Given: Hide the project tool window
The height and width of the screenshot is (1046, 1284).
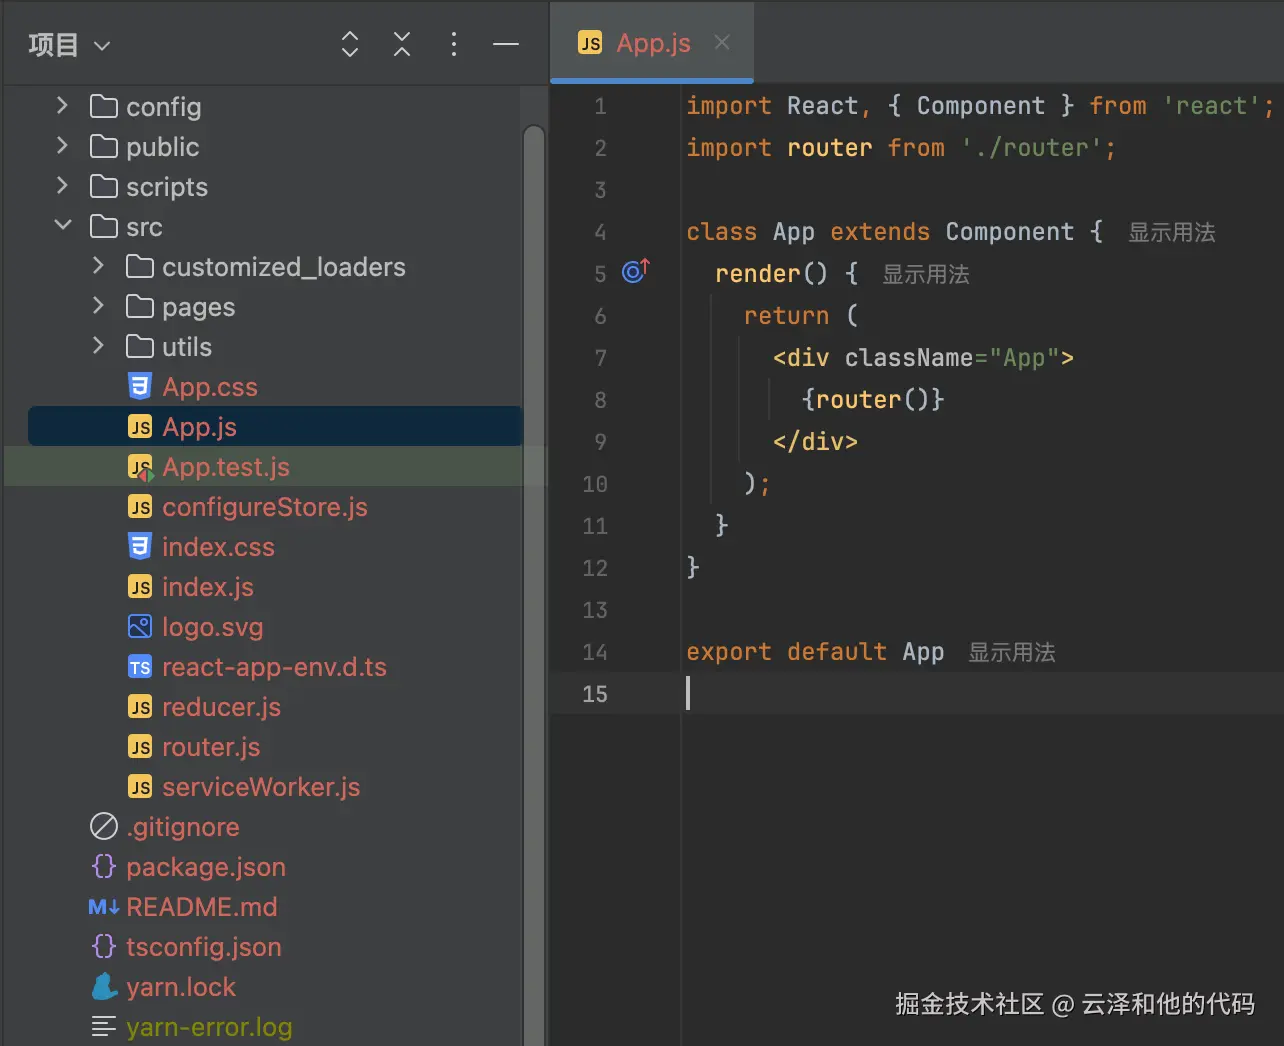Looking at the screenshot, I should 505,44.
